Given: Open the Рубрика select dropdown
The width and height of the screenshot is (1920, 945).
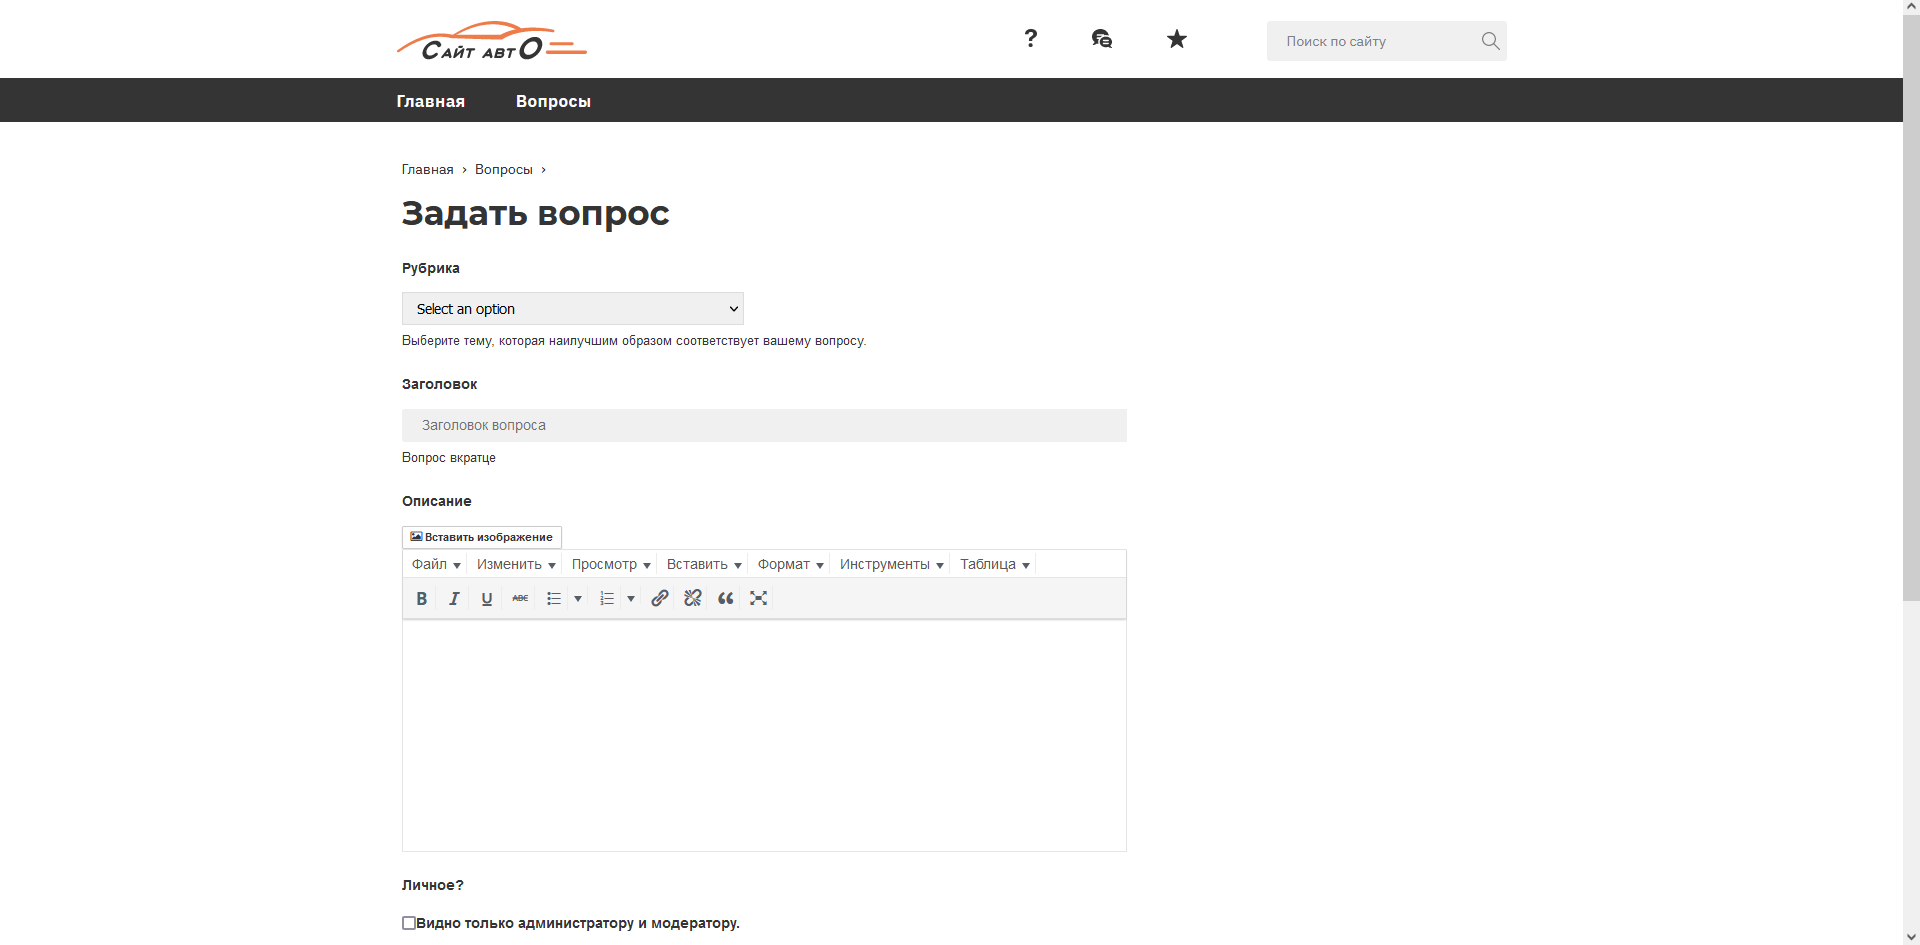Looking at the screenshot, I should pyautogui.click(x=573, y=309).
